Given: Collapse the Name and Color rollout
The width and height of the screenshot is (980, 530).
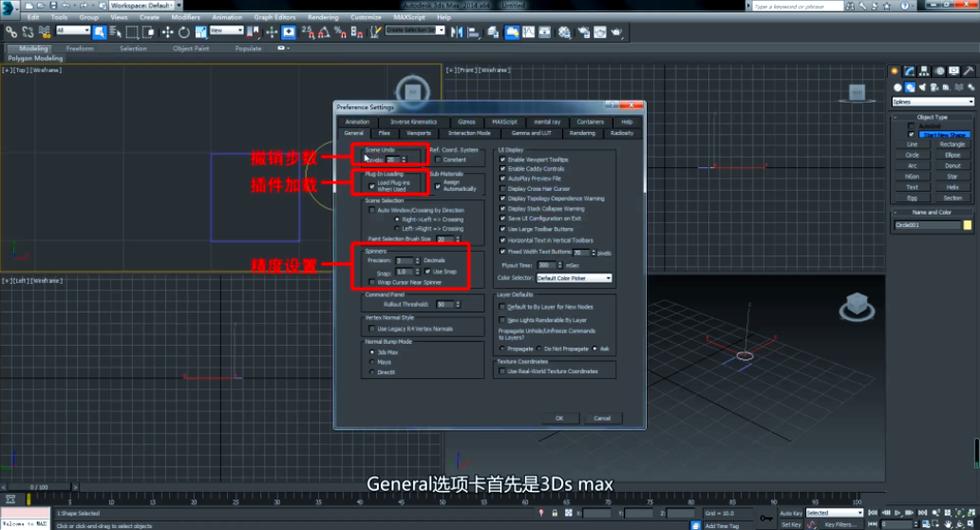Looking at the screenshot, I should (x=932, y=212).
